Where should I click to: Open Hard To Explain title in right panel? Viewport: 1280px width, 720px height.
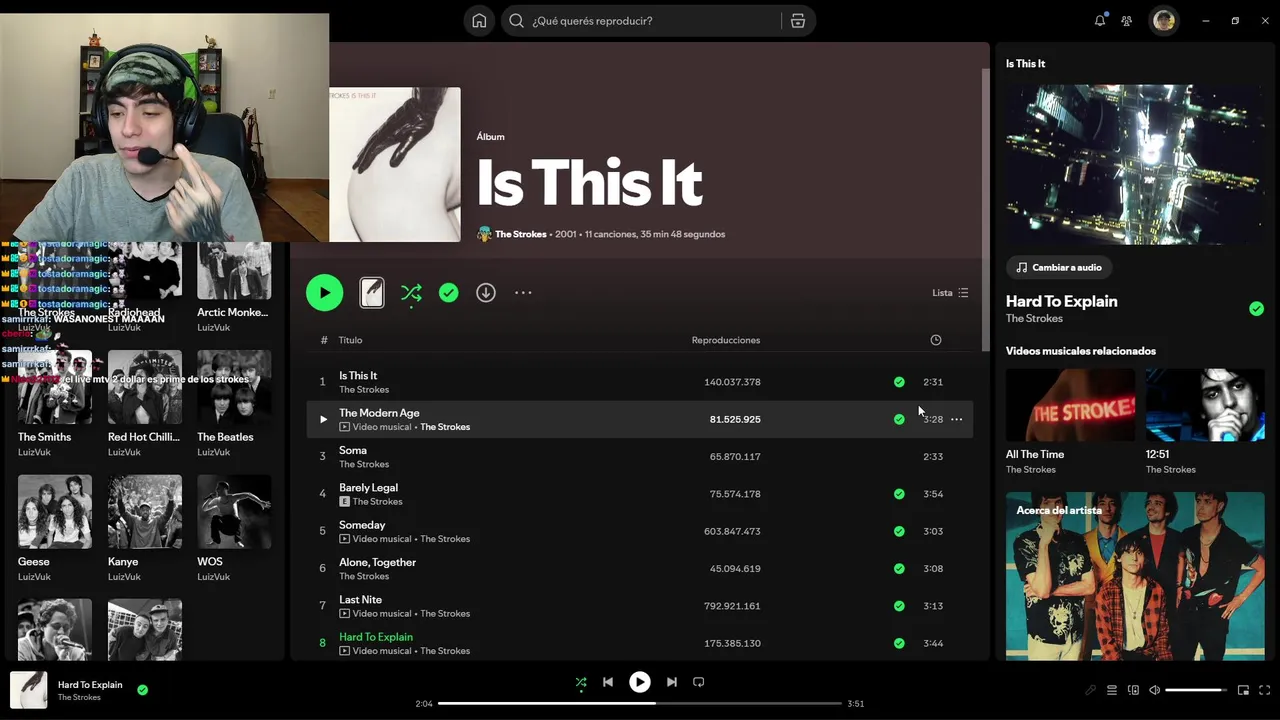pyautogui.click(x=1061, y=301)
